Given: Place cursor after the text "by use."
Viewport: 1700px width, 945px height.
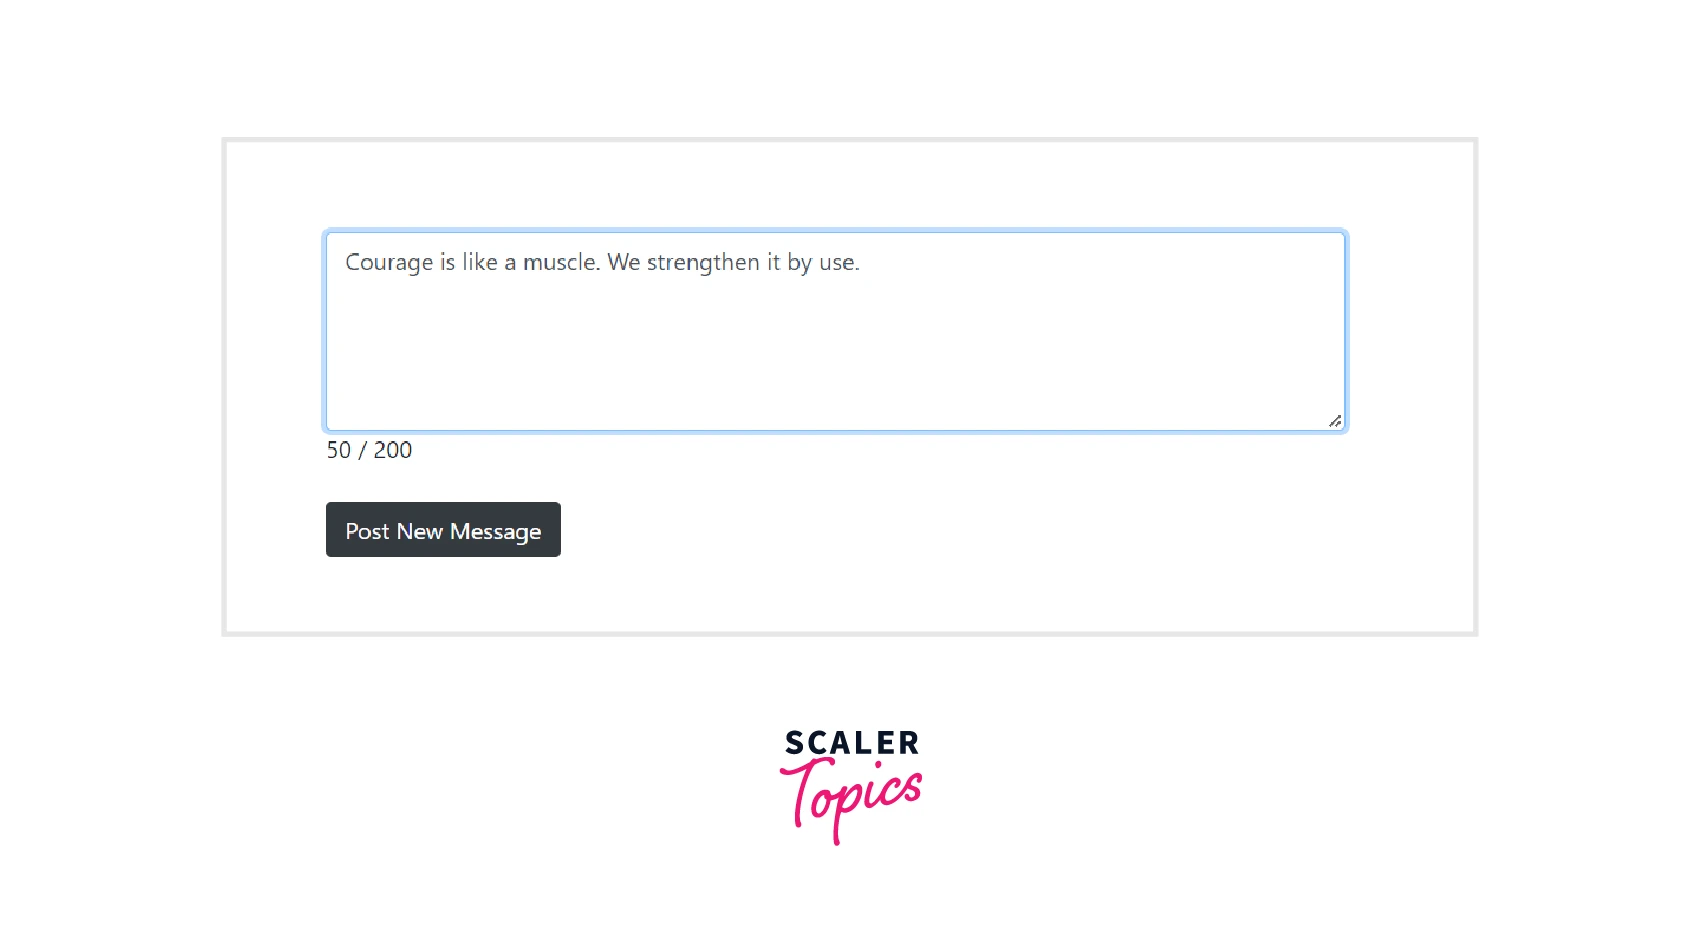Looking at the screenshot, I should pyautogui.click(x=862, y=262).
